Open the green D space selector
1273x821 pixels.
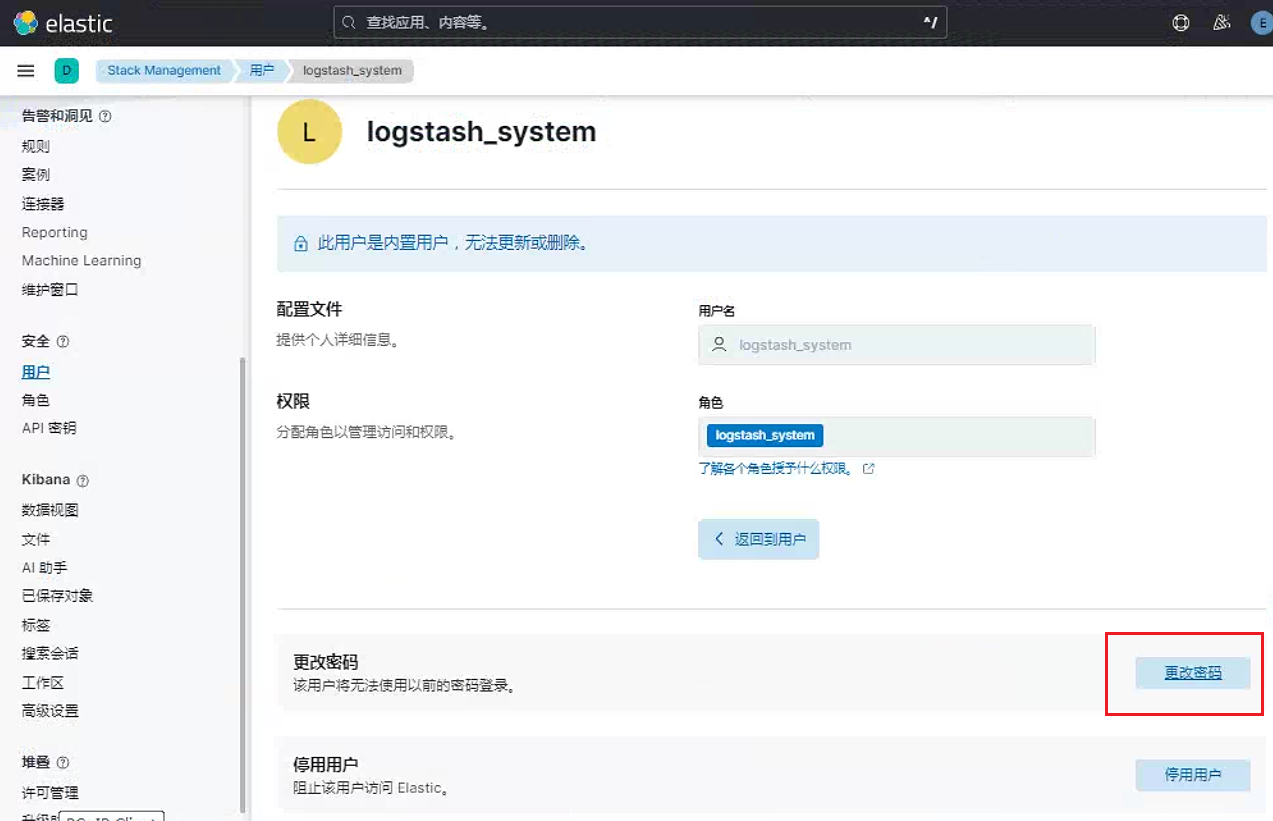click(66, 71)
